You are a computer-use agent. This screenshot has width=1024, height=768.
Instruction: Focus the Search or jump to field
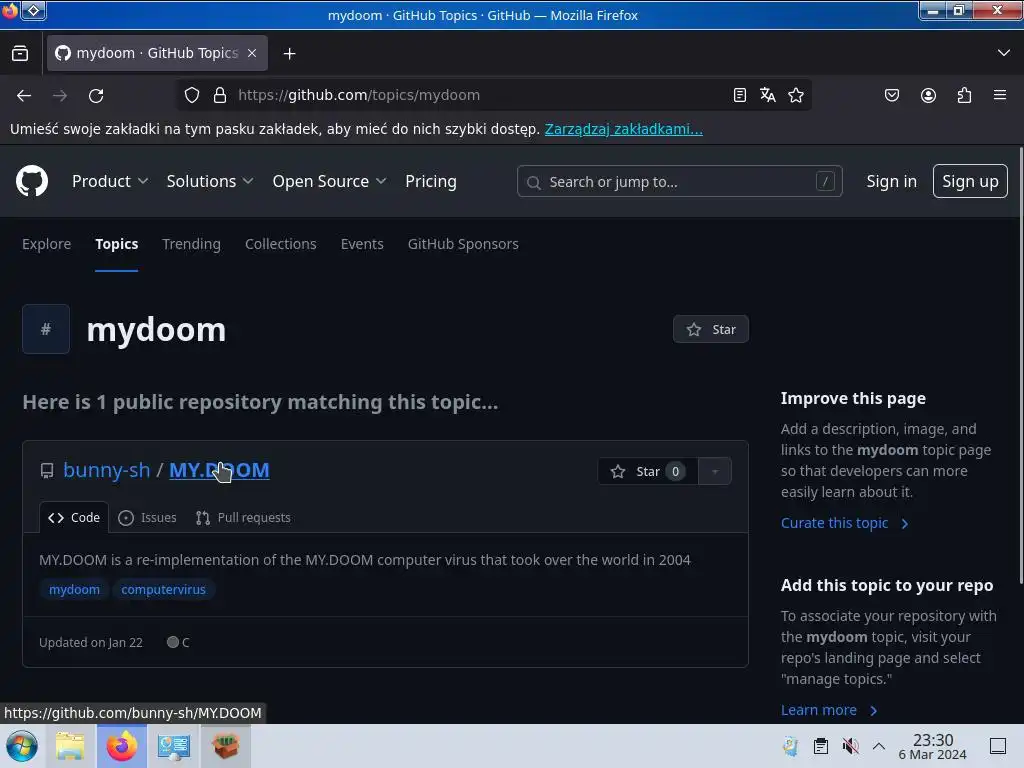[x=679, y=182]
